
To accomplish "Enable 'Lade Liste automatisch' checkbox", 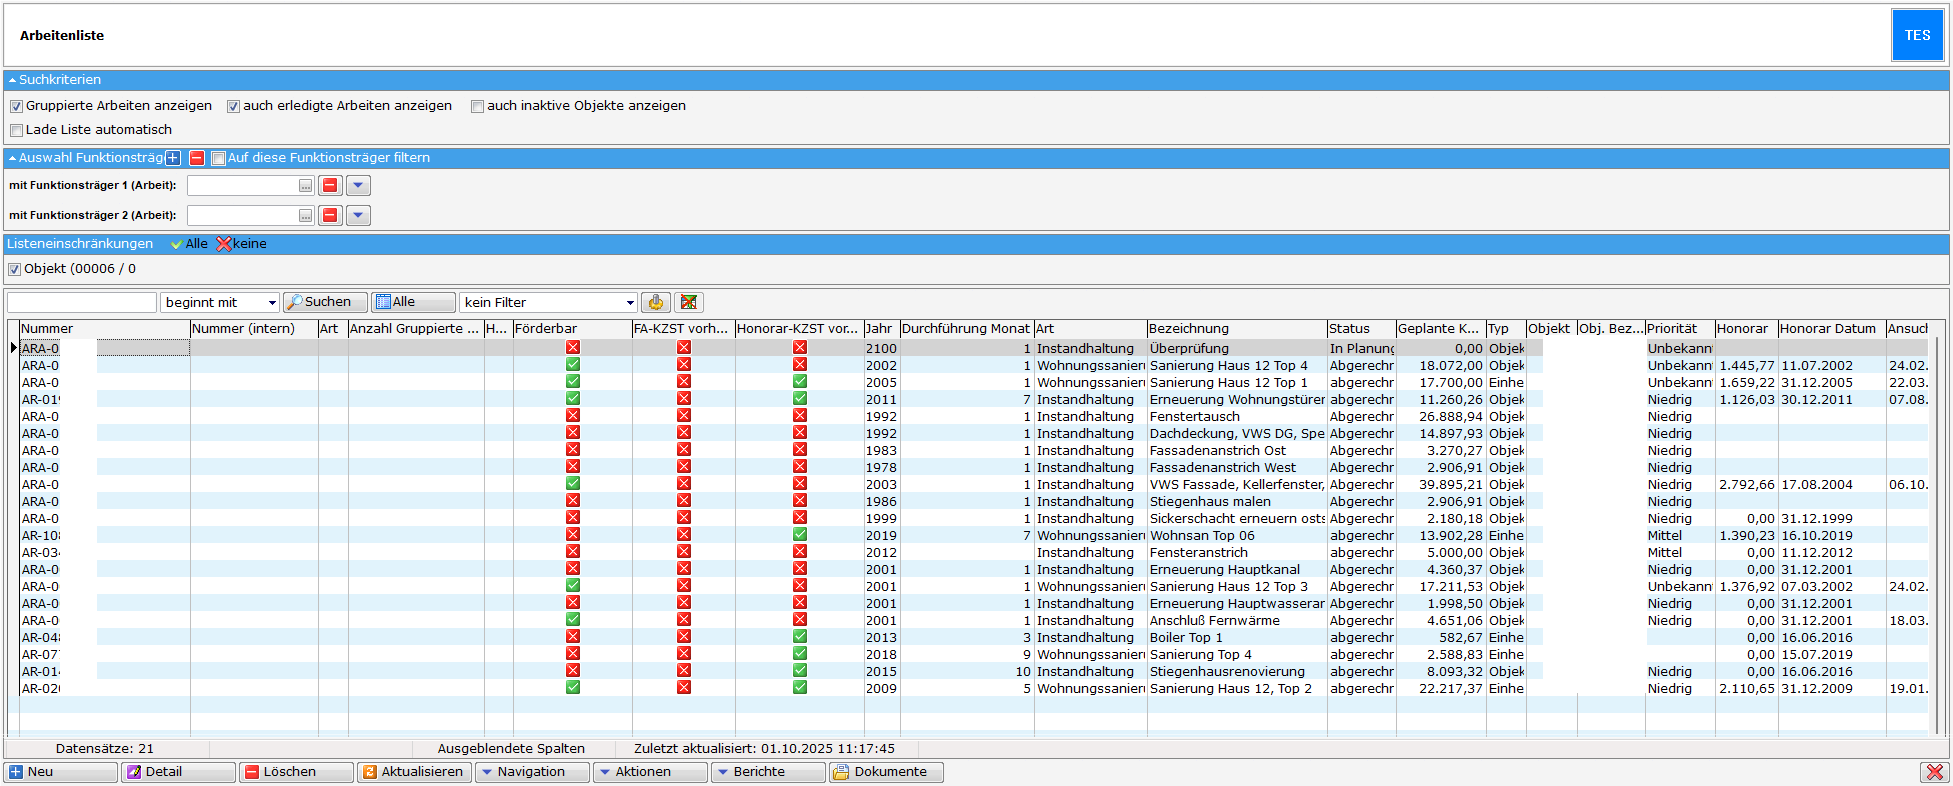I will point(16,130).
